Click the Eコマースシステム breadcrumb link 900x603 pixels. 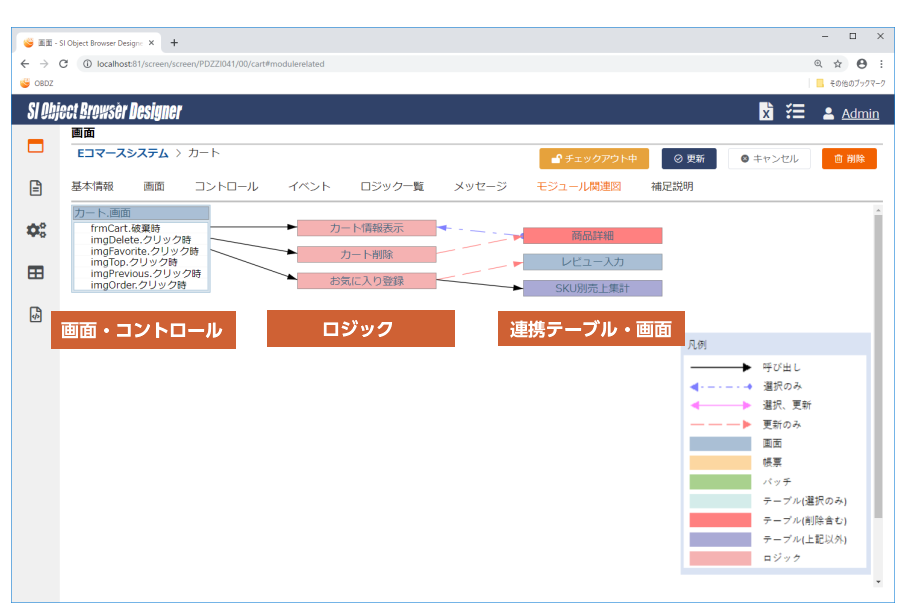pyautogui.click(x=122, y=153)
